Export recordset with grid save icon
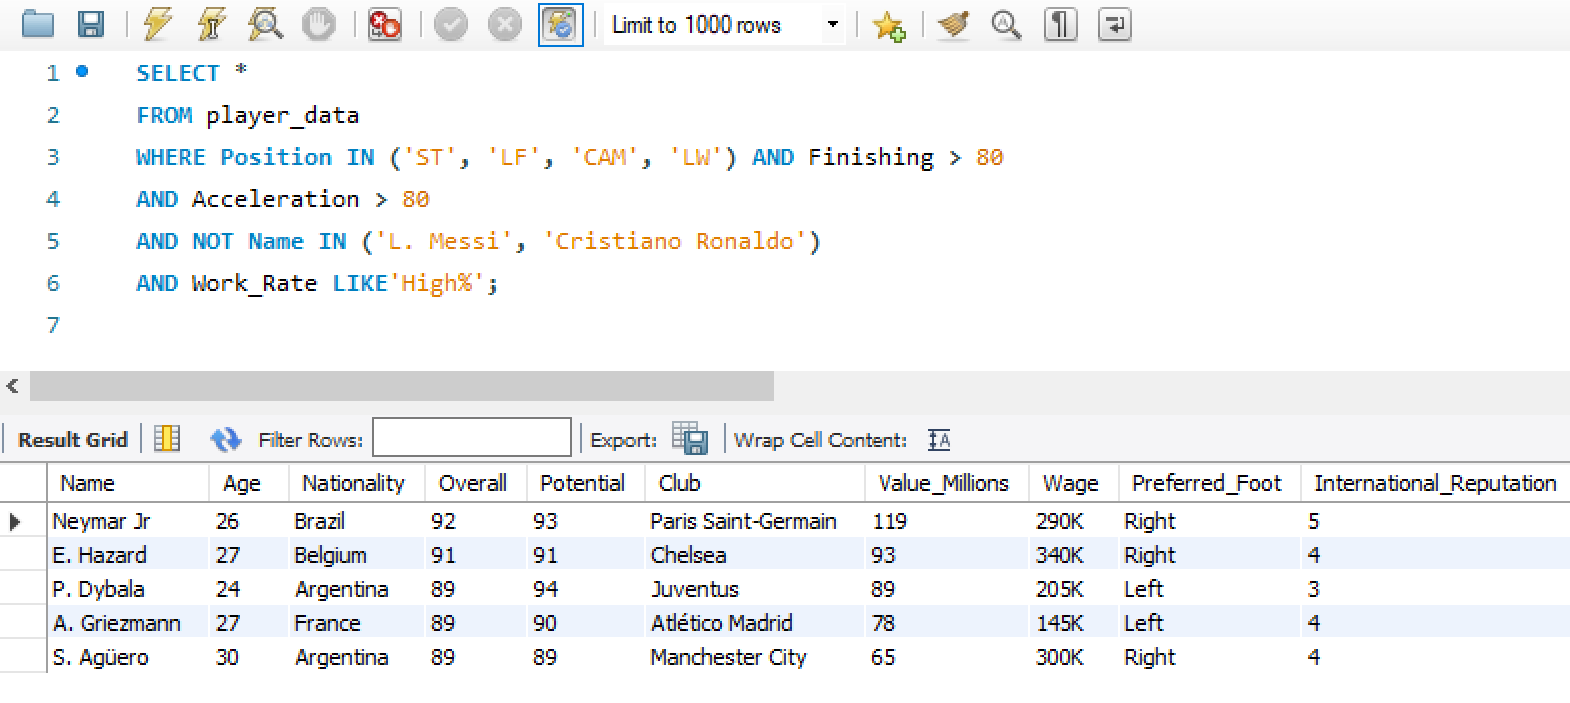This screenshot has height=703, width=1570. click(690, 438)
